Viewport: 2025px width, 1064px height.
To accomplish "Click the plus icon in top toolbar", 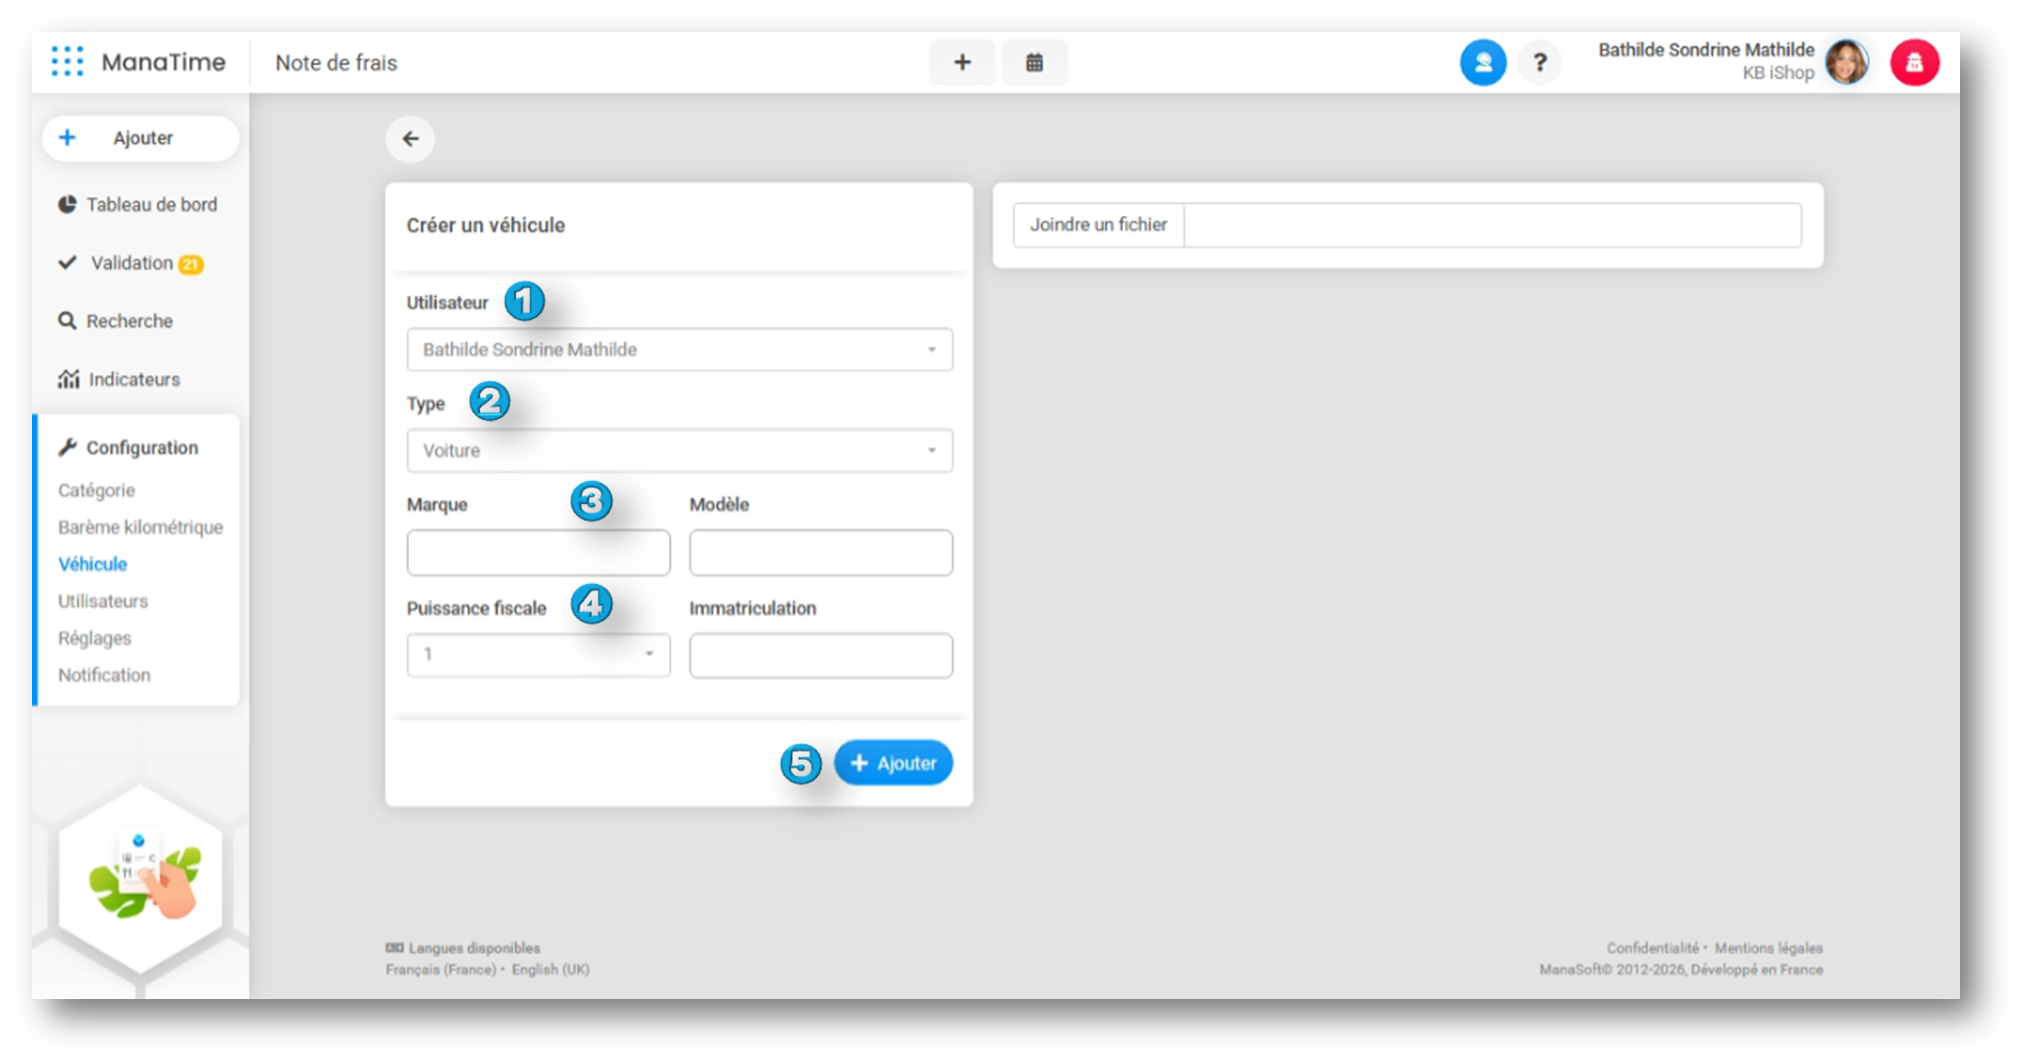I will click(x=962, y=63).
